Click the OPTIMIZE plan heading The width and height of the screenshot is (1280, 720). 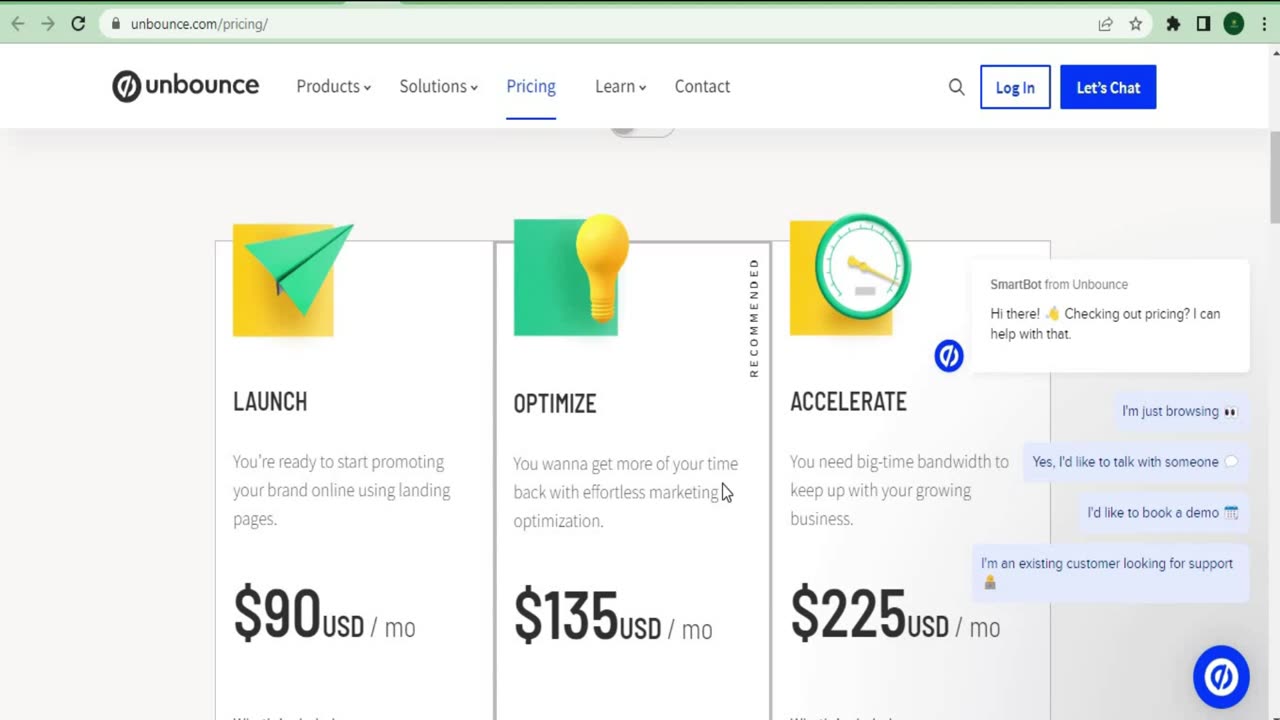[x=554, y=404]
